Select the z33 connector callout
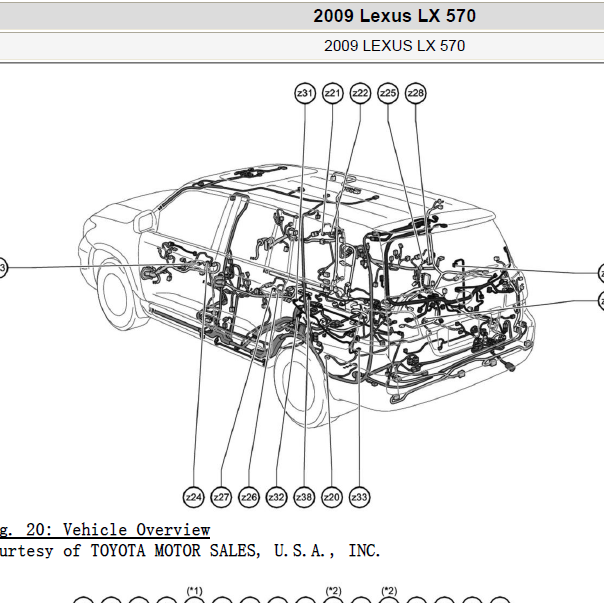The width and height of the screenshot is (604, 603). pos(359,497)
